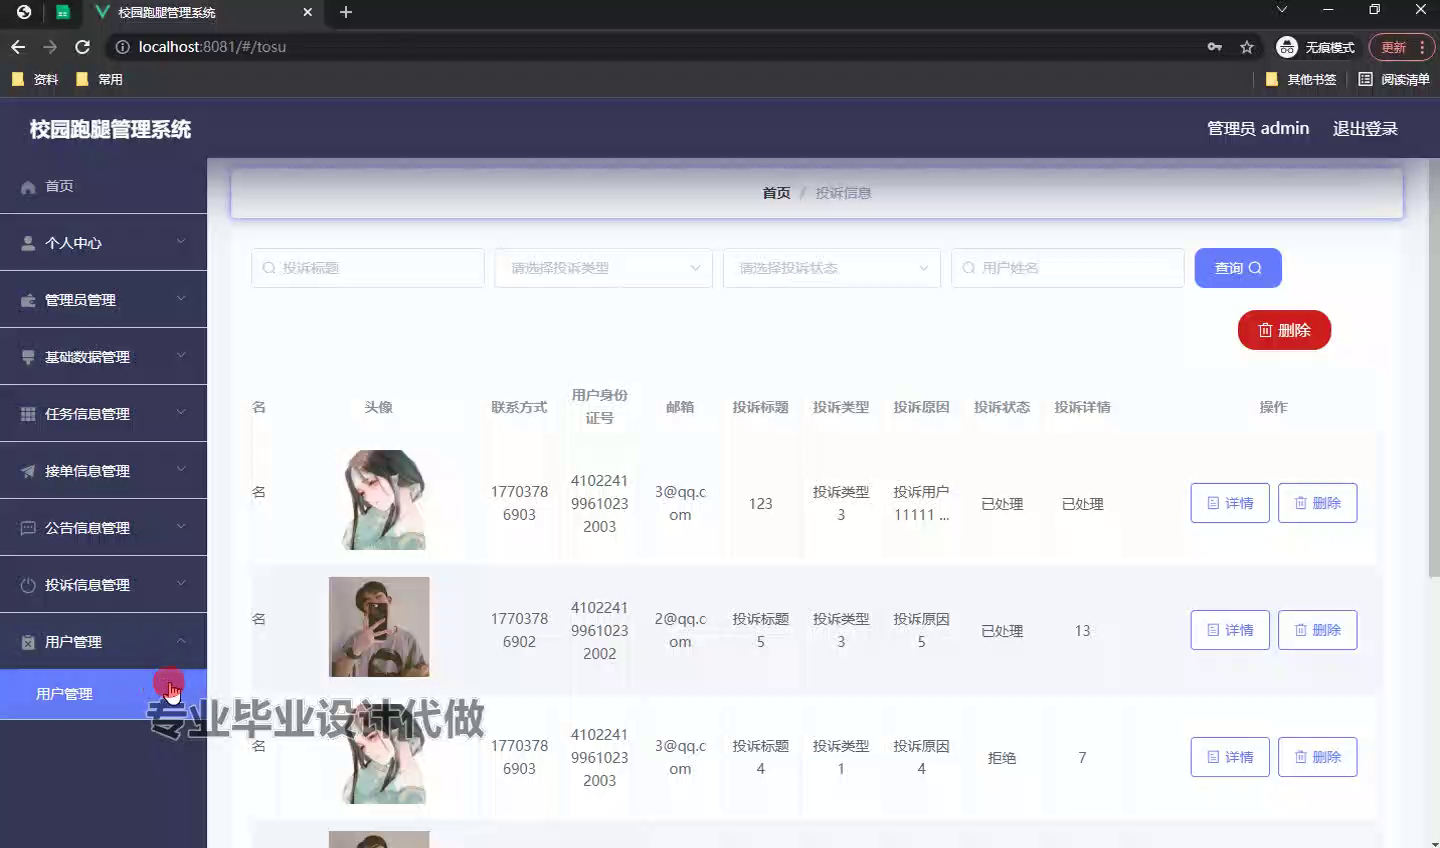1440x848 pixels.
Task: Open the 任务信息管理 sidebar menu
Action: (103, 414)
